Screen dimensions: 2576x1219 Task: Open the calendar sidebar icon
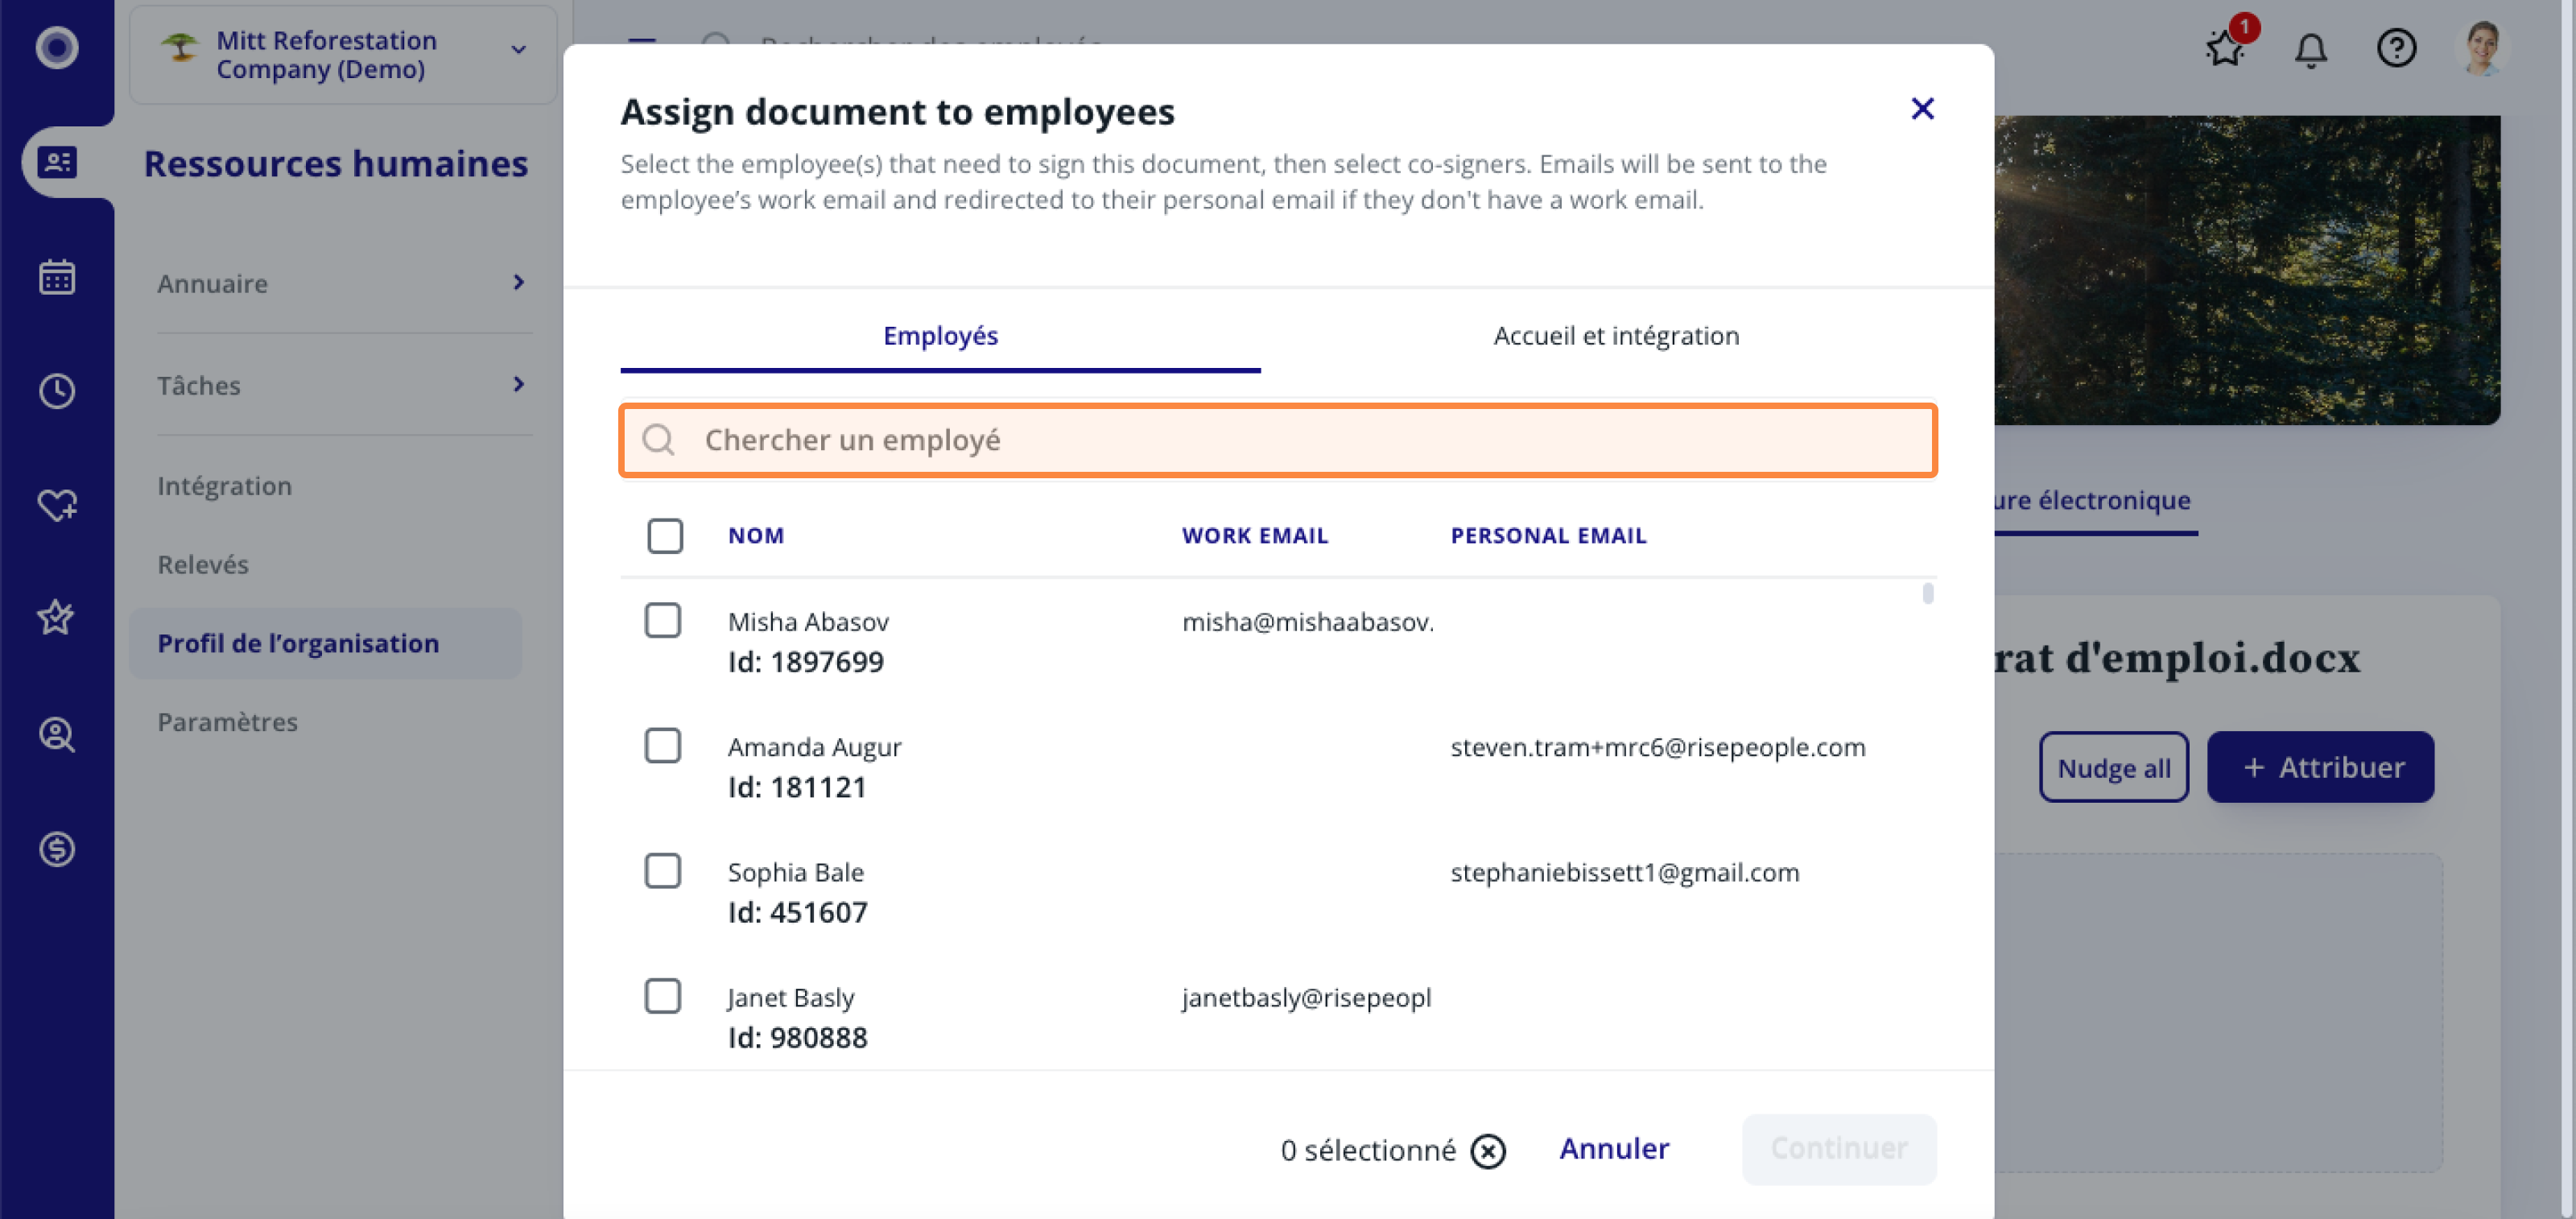coord(57,277)
